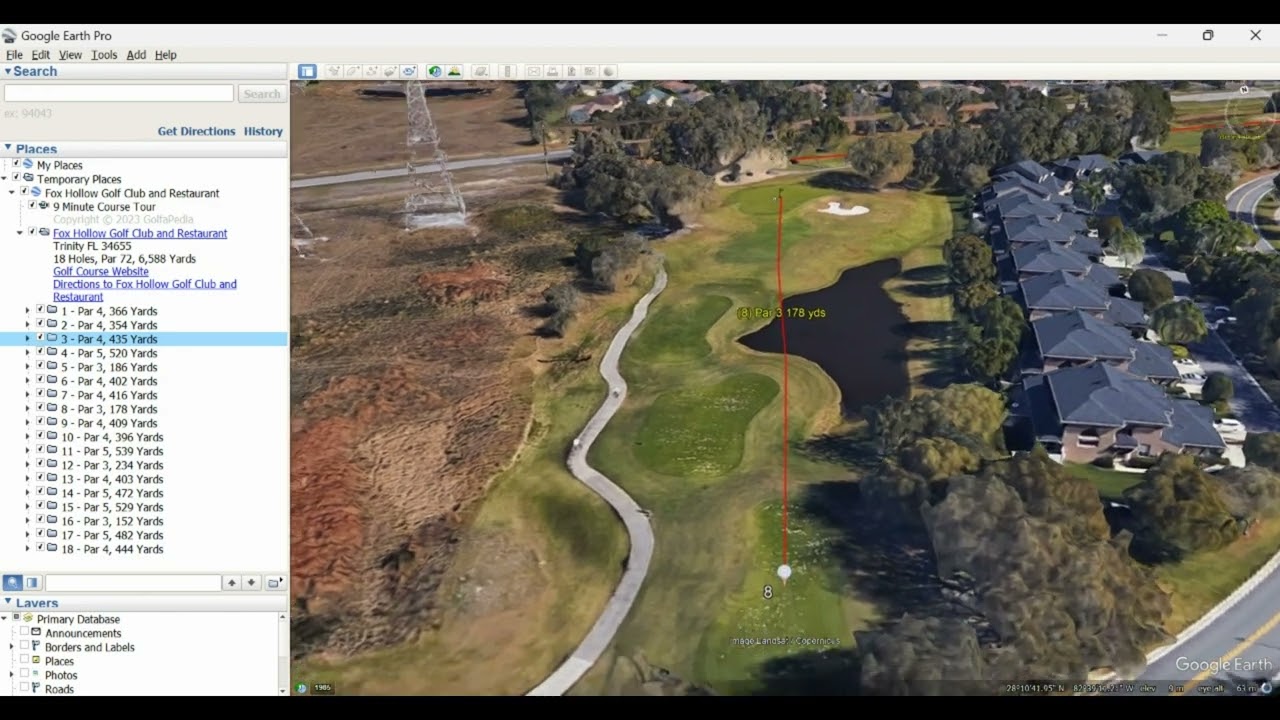Click the Record a Tour toolbar icon

409,71
